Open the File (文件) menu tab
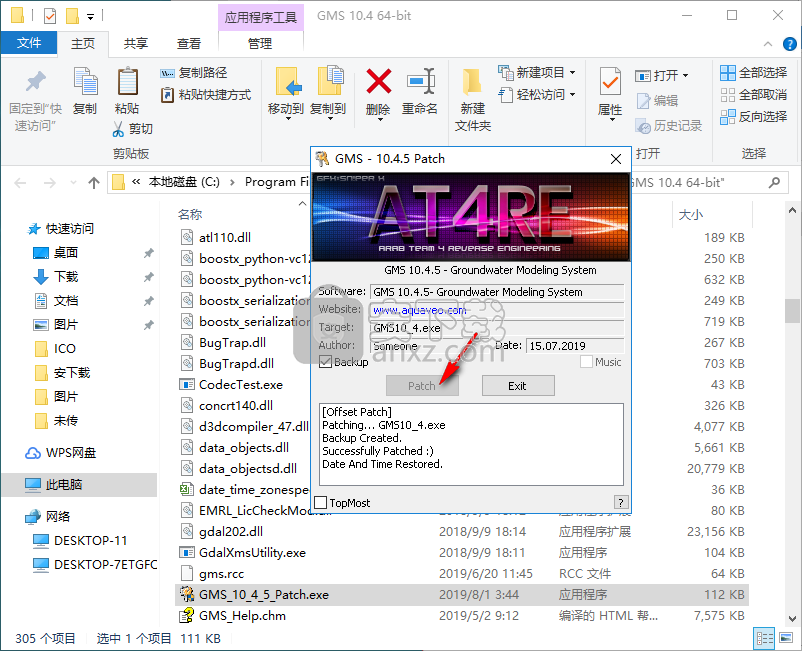The width and height of the screenshot is (802, 651). 29,43
